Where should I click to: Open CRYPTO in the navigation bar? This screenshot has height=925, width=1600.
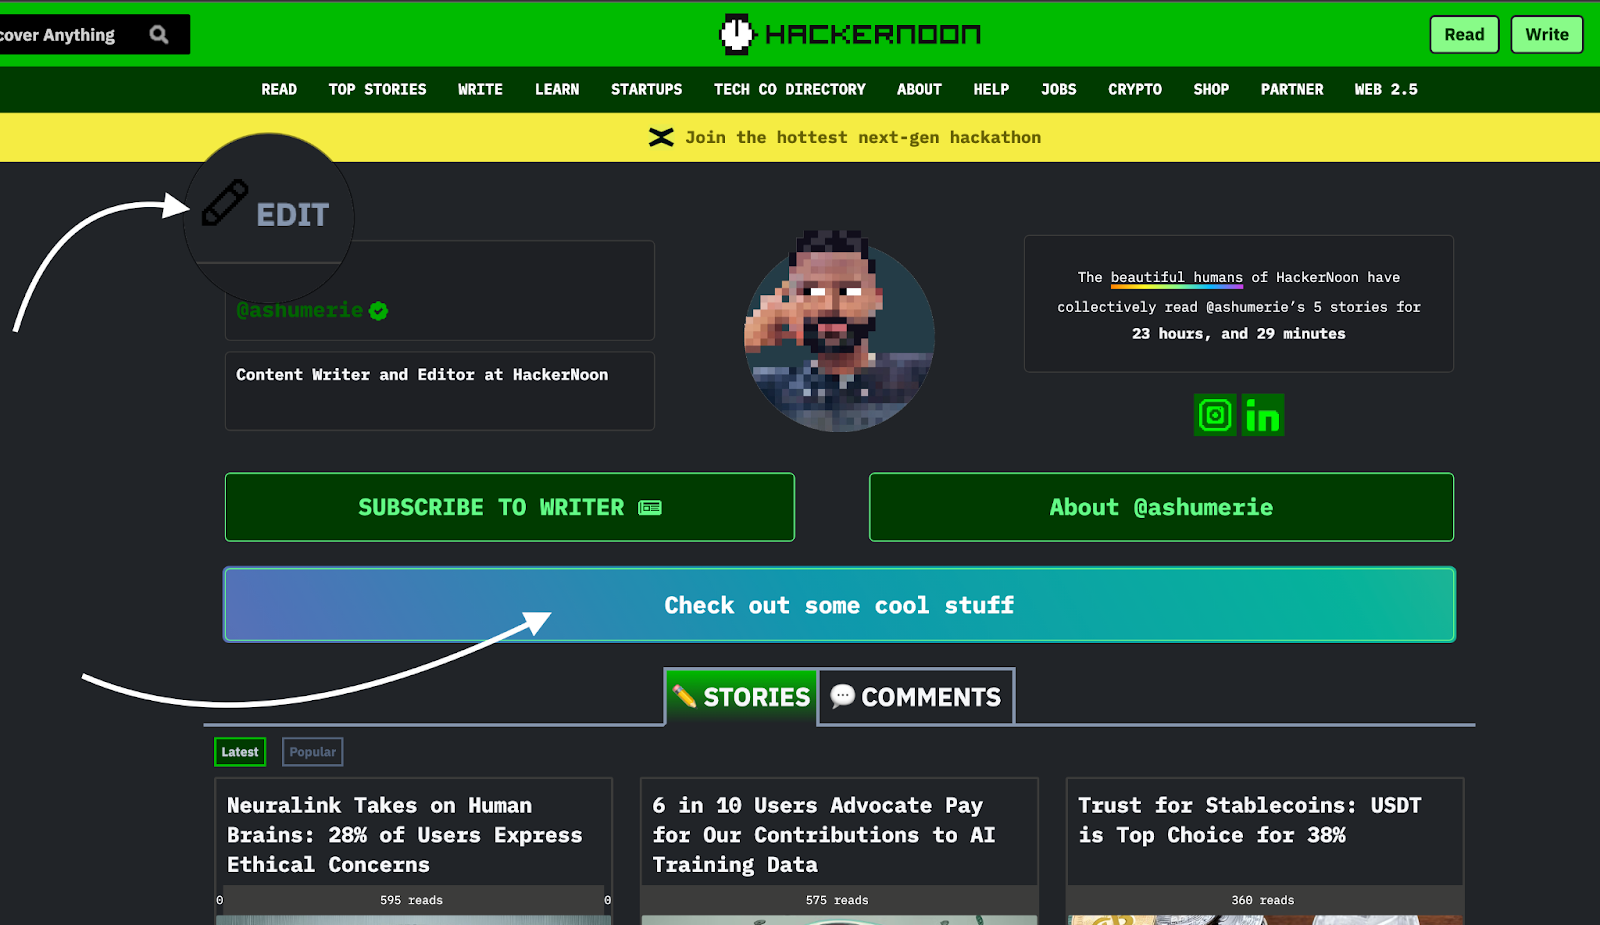1134,90
